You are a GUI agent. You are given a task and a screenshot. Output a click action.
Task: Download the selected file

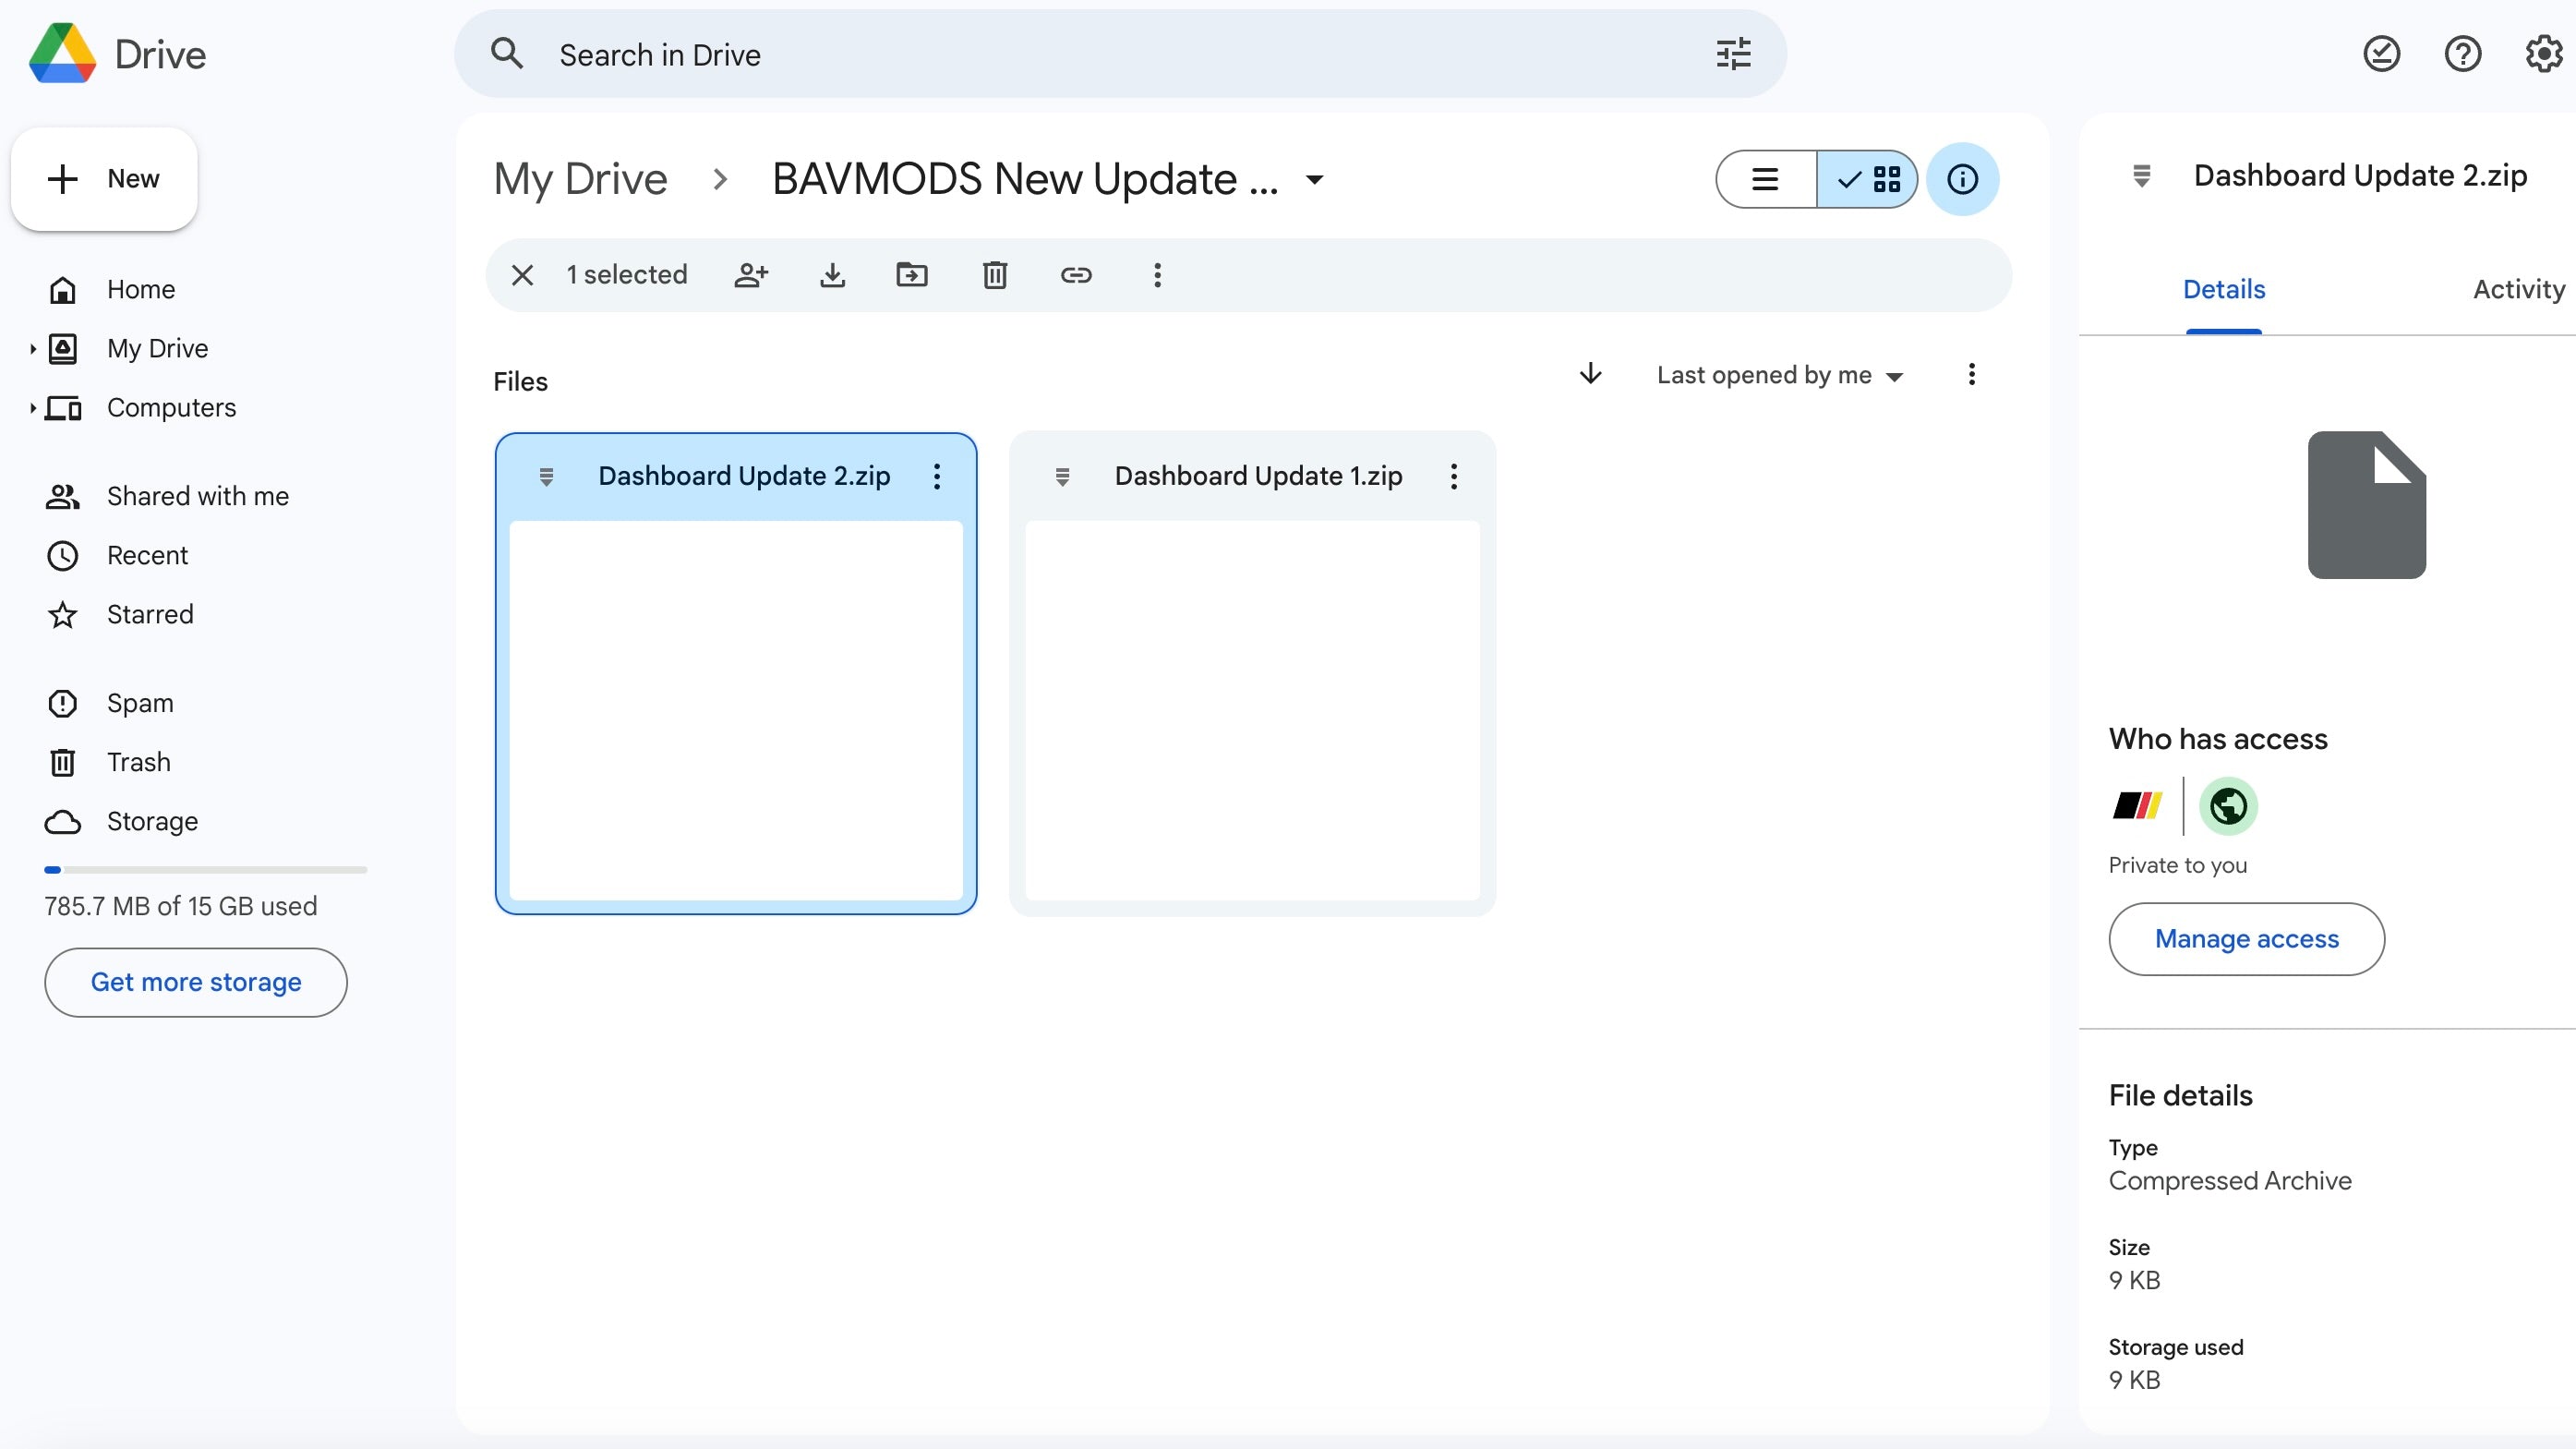click(x=832, y=275)
